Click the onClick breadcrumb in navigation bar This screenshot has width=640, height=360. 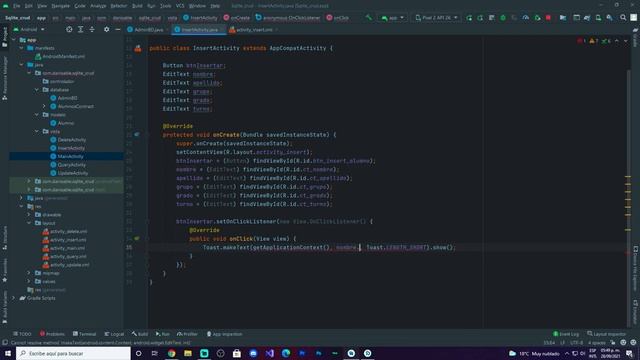[x=338, y=18]
